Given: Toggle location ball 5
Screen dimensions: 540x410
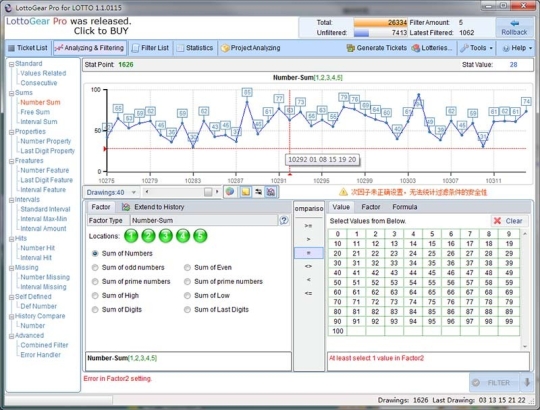Looking at the screenshot, I should [200, 236].
